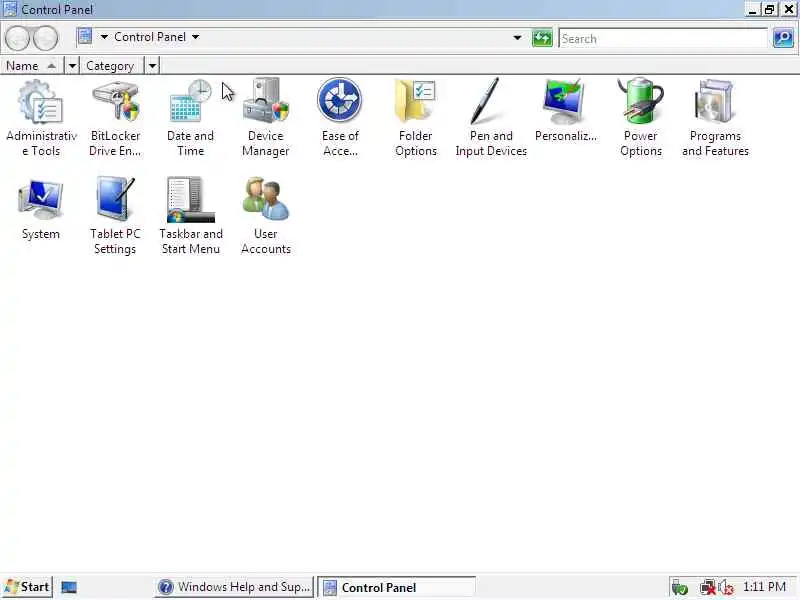Open Taskbar and Start Menu icon
This screenshot has width=800, height=600.
coord(190,199)
